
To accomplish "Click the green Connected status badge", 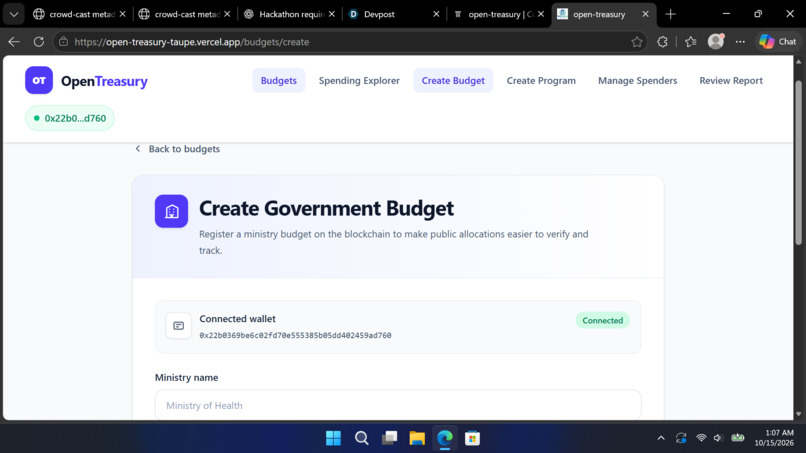I will click(x=602, y=320).
